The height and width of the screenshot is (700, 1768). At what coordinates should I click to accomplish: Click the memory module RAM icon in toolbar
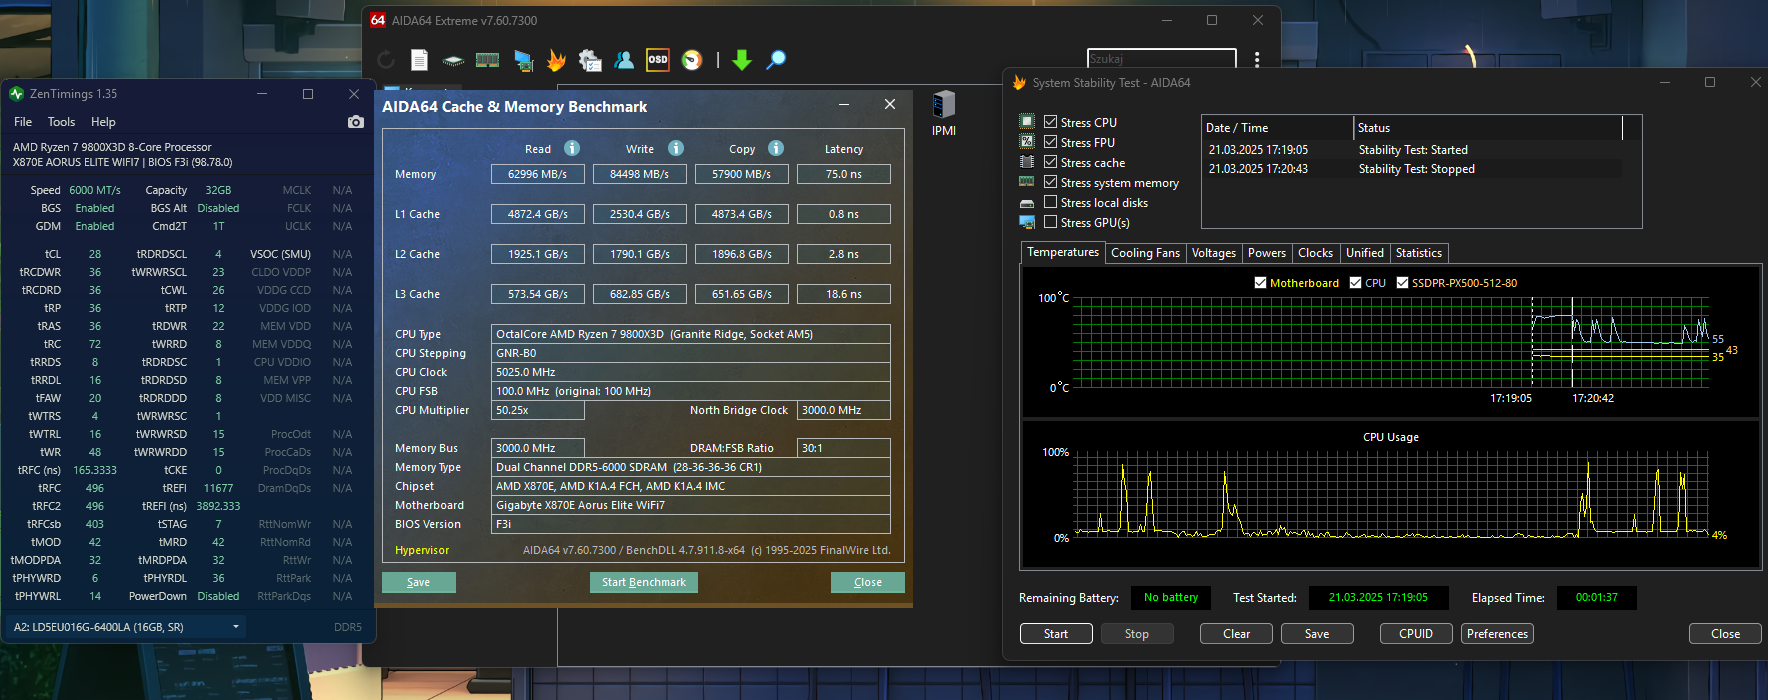coord(487,60)
